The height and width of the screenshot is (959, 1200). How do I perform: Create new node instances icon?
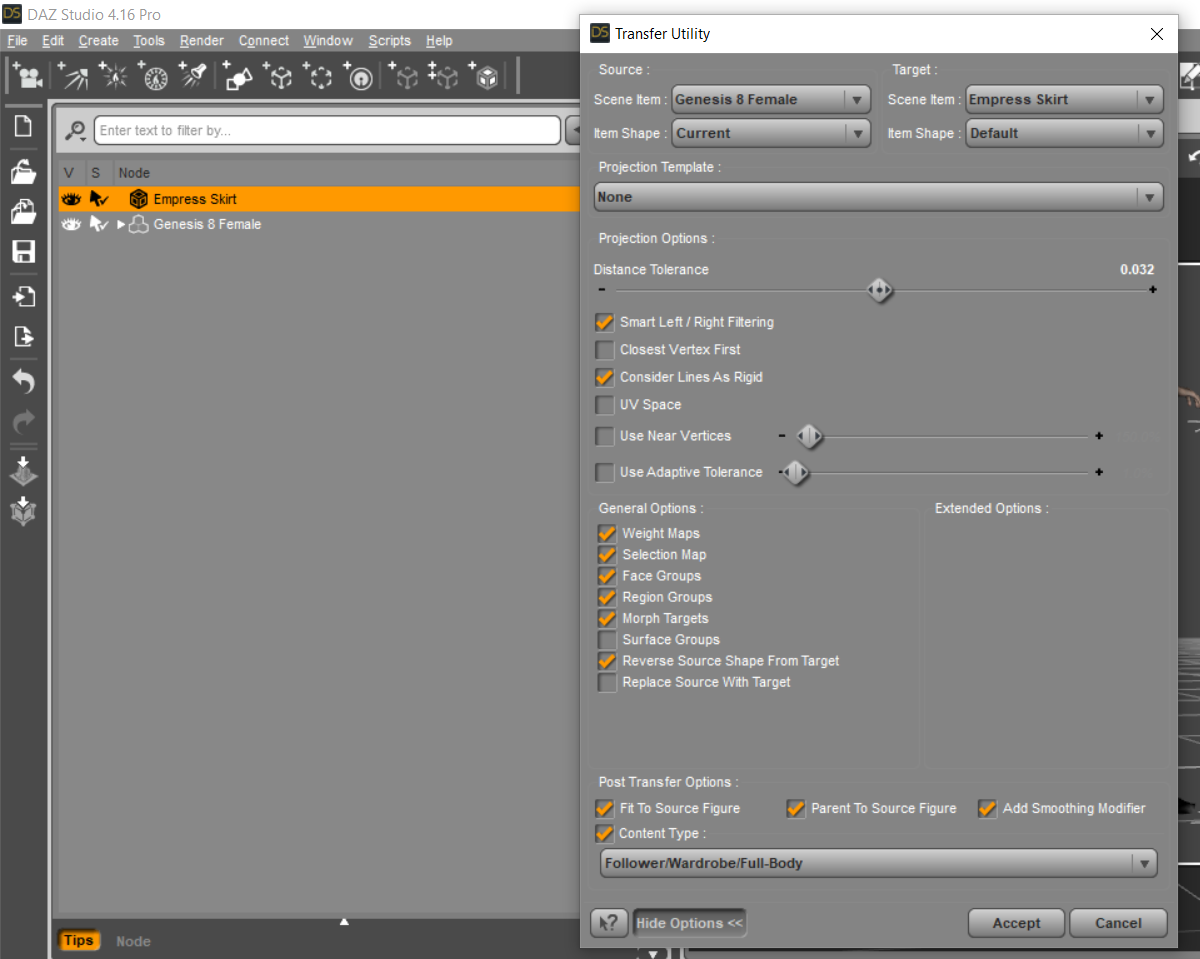pyautogui.click(x=443, y=76)
